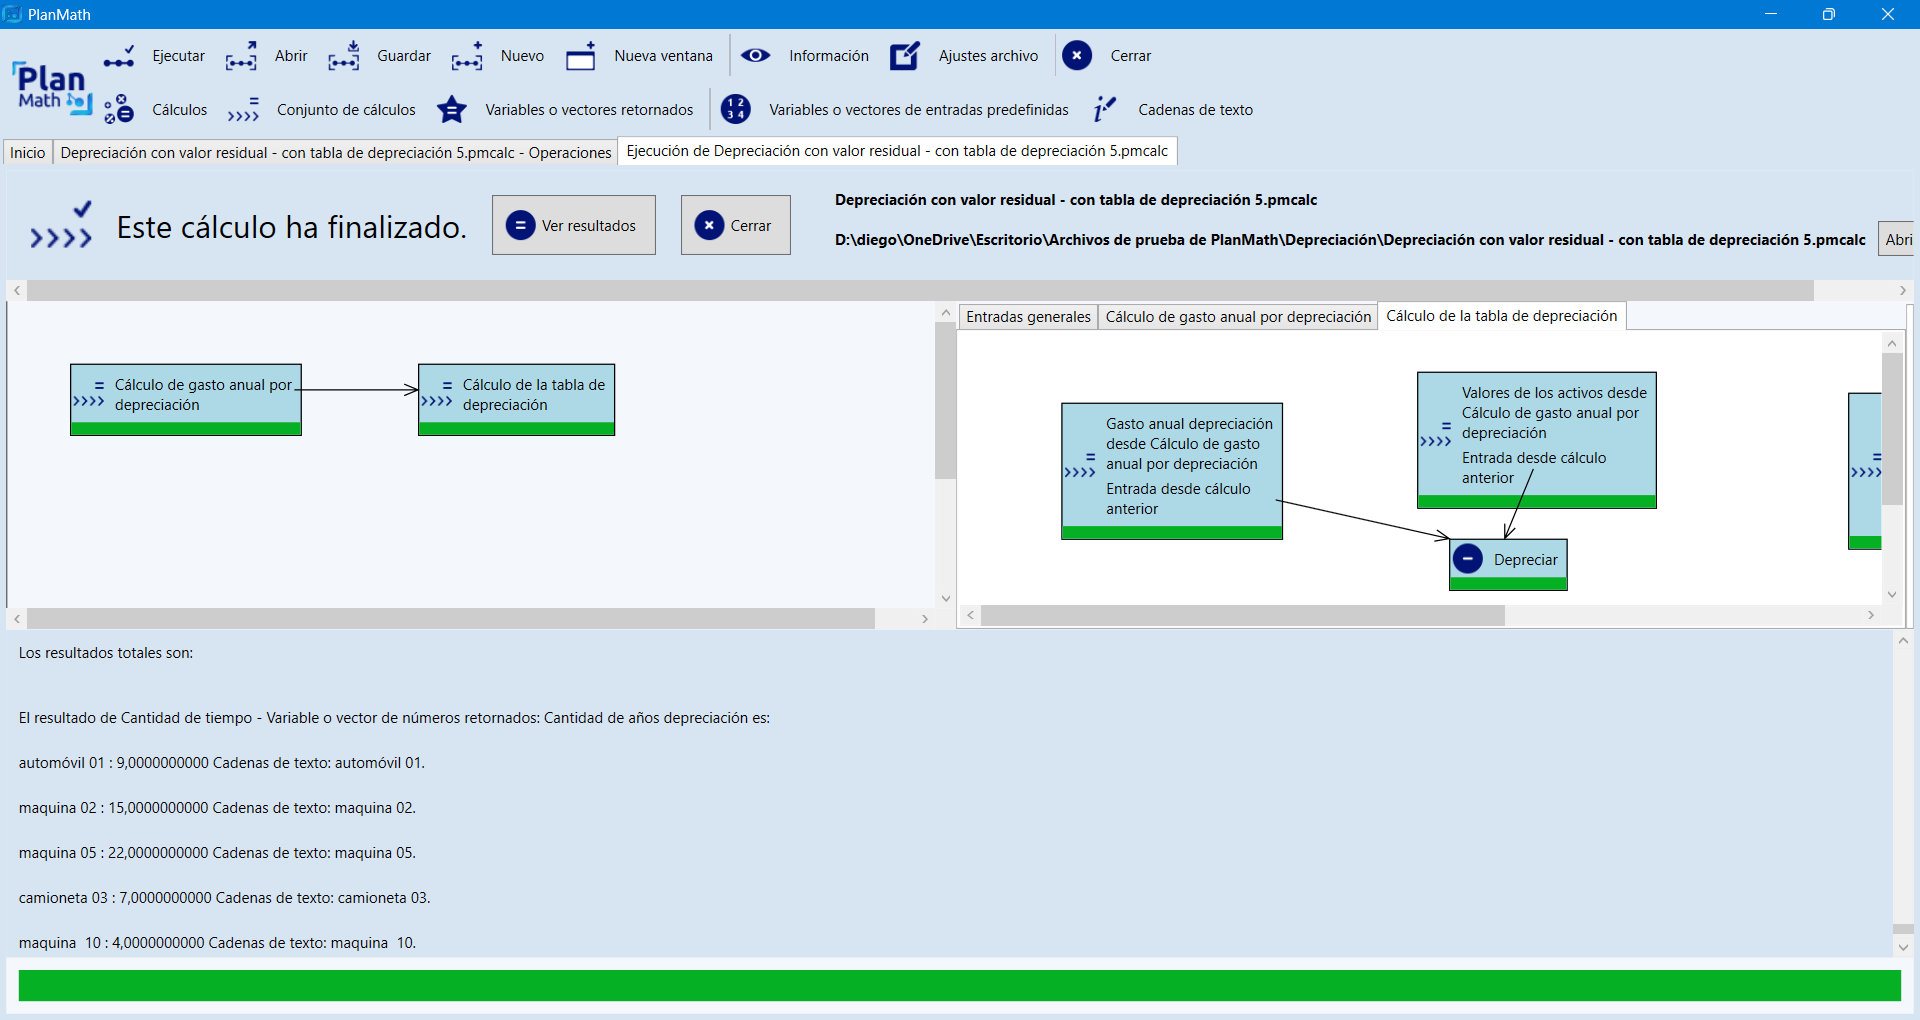Switch to the Inicio tab
Screen dimensions: 1920x1020
28,153
